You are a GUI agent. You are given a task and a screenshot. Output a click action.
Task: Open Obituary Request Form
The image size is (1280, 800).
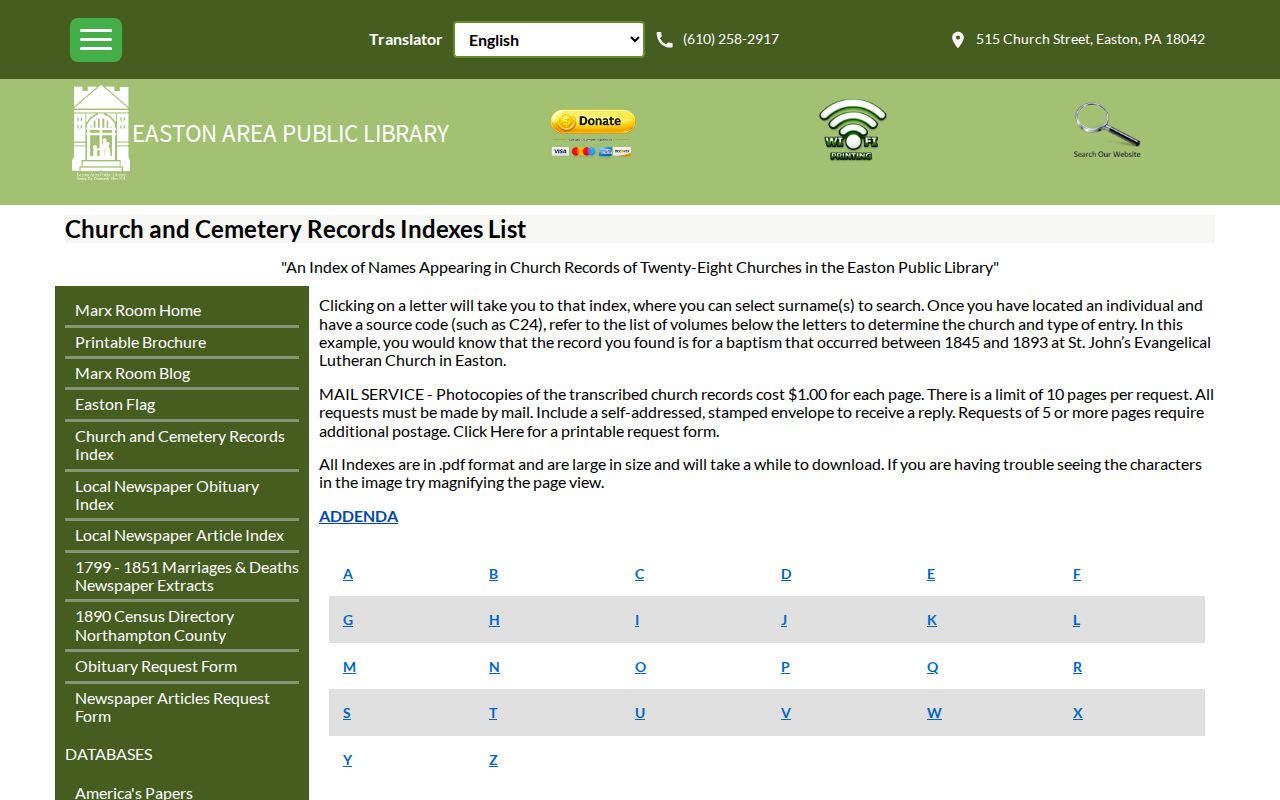(156, 667)
